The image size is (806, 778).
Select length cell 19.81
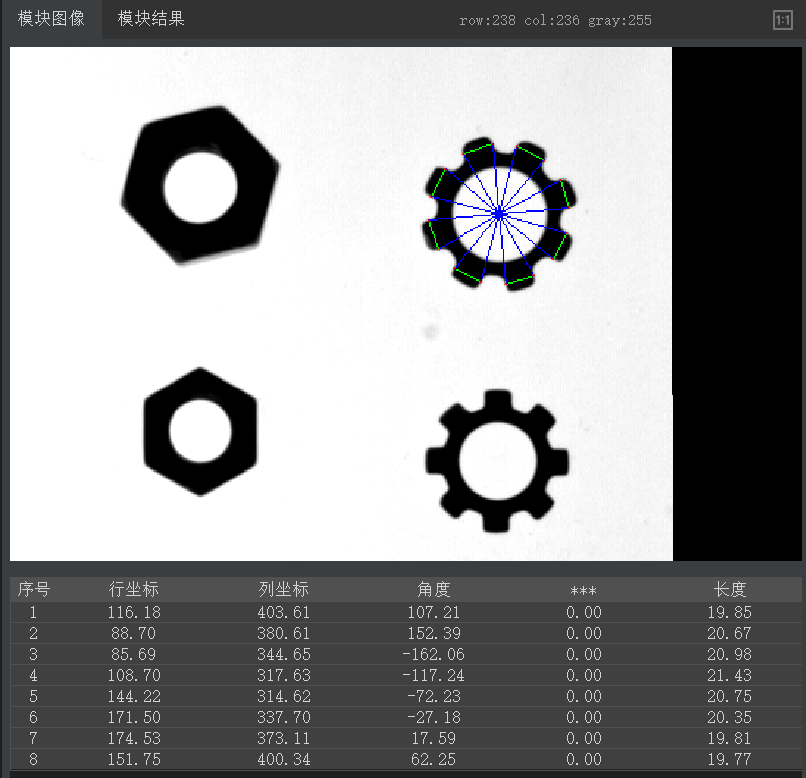[729, 738]
